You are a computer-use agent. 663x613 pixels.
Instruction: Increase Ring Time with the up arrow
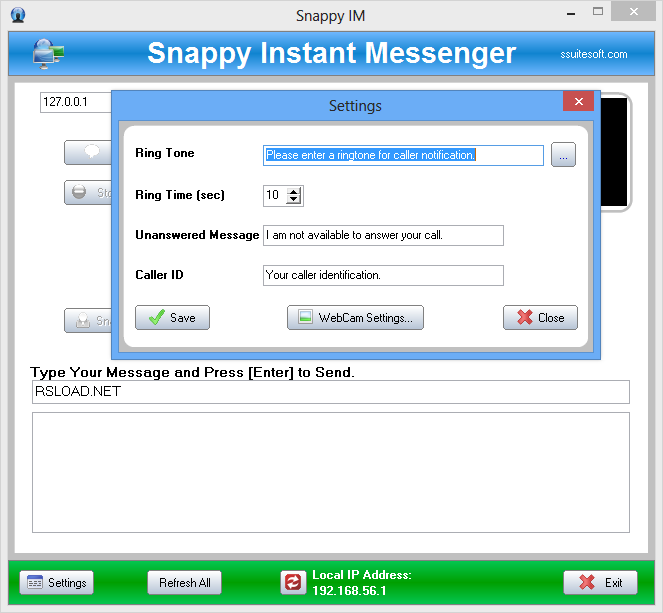pyautogui.click(x=293, y=192)
